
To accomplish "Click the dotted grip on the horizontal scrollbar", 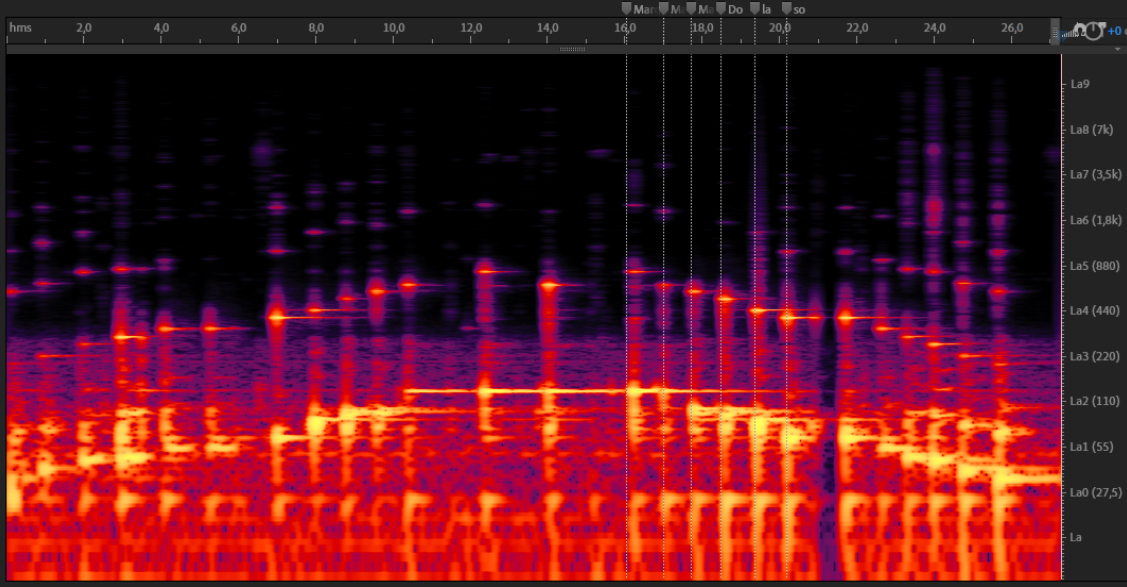I will click(x=572, y=48).
